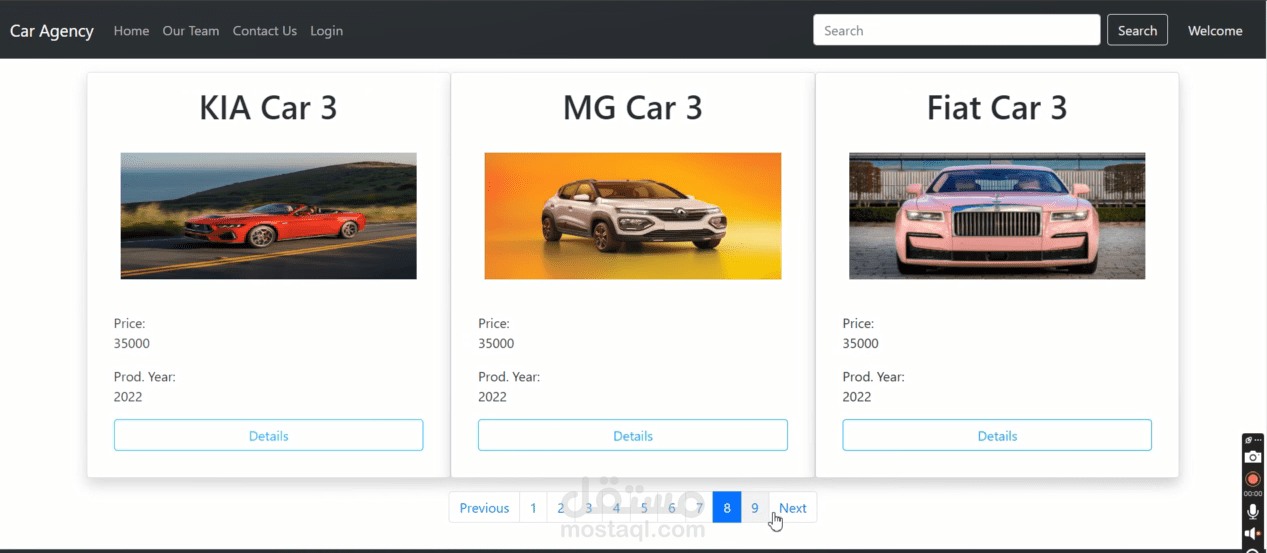Click the KIA Car 3 heading
Viewport: 1267px width, 553px height.
(268, 108)
